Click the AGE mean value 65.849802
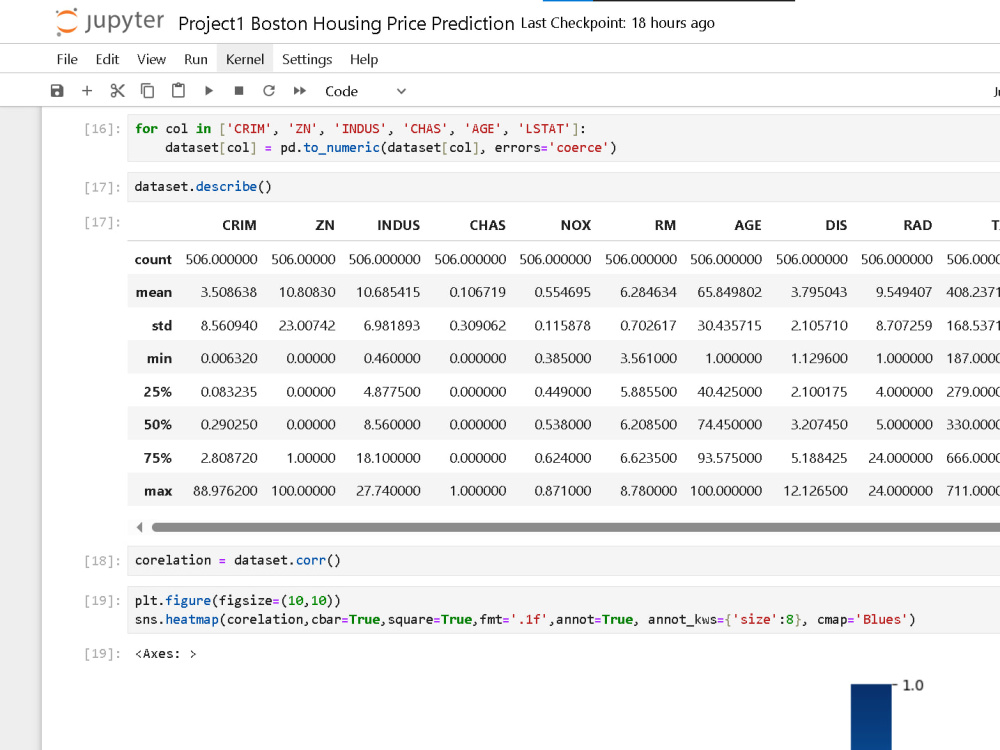Screen dimensions: 1000x750 coord(729,292)
